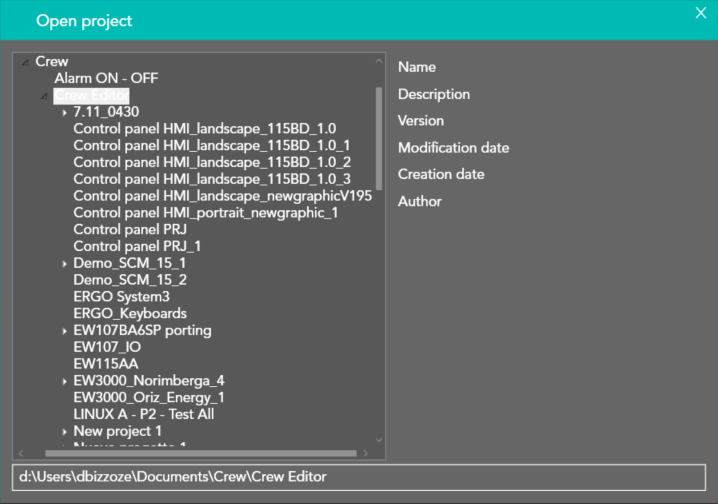718x504 pixels.
Task: Select LINUX A - P2 - Test All
Action: [x=143, y=414]
